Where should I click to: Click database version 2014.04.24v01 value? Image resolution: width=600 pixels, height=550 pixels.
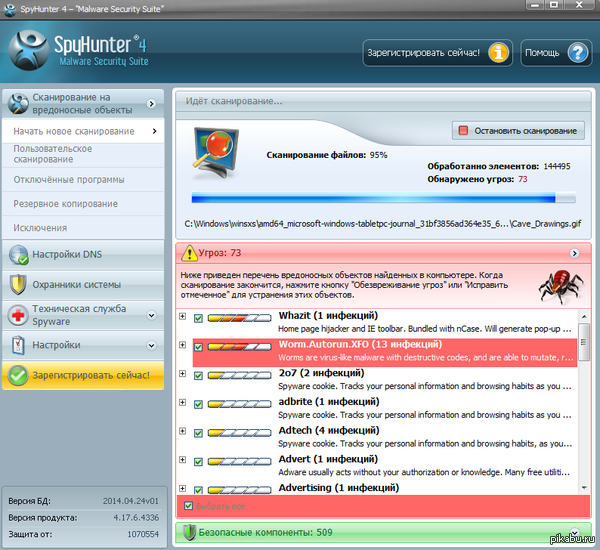[130, 501]
